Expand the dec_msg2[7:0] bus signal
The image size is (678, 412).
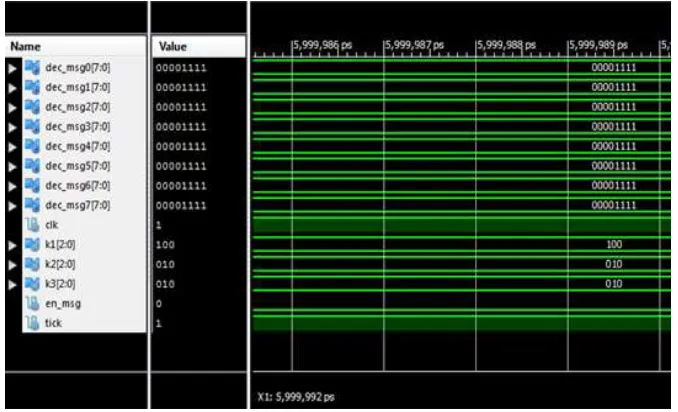[x=12, y=108]
